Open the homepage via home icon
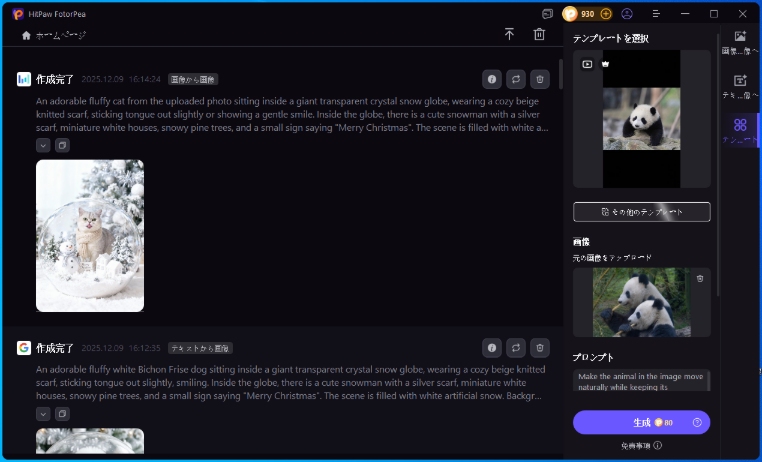762x462 pixels. 26,35
